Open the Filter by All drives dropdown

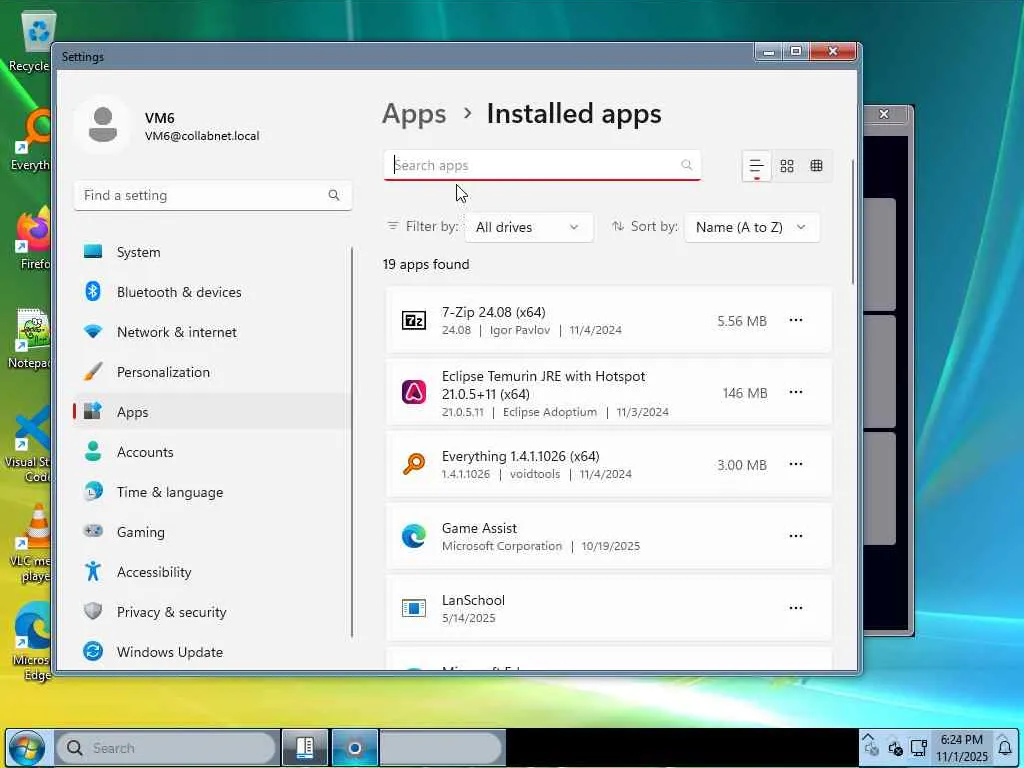(528, 227)
